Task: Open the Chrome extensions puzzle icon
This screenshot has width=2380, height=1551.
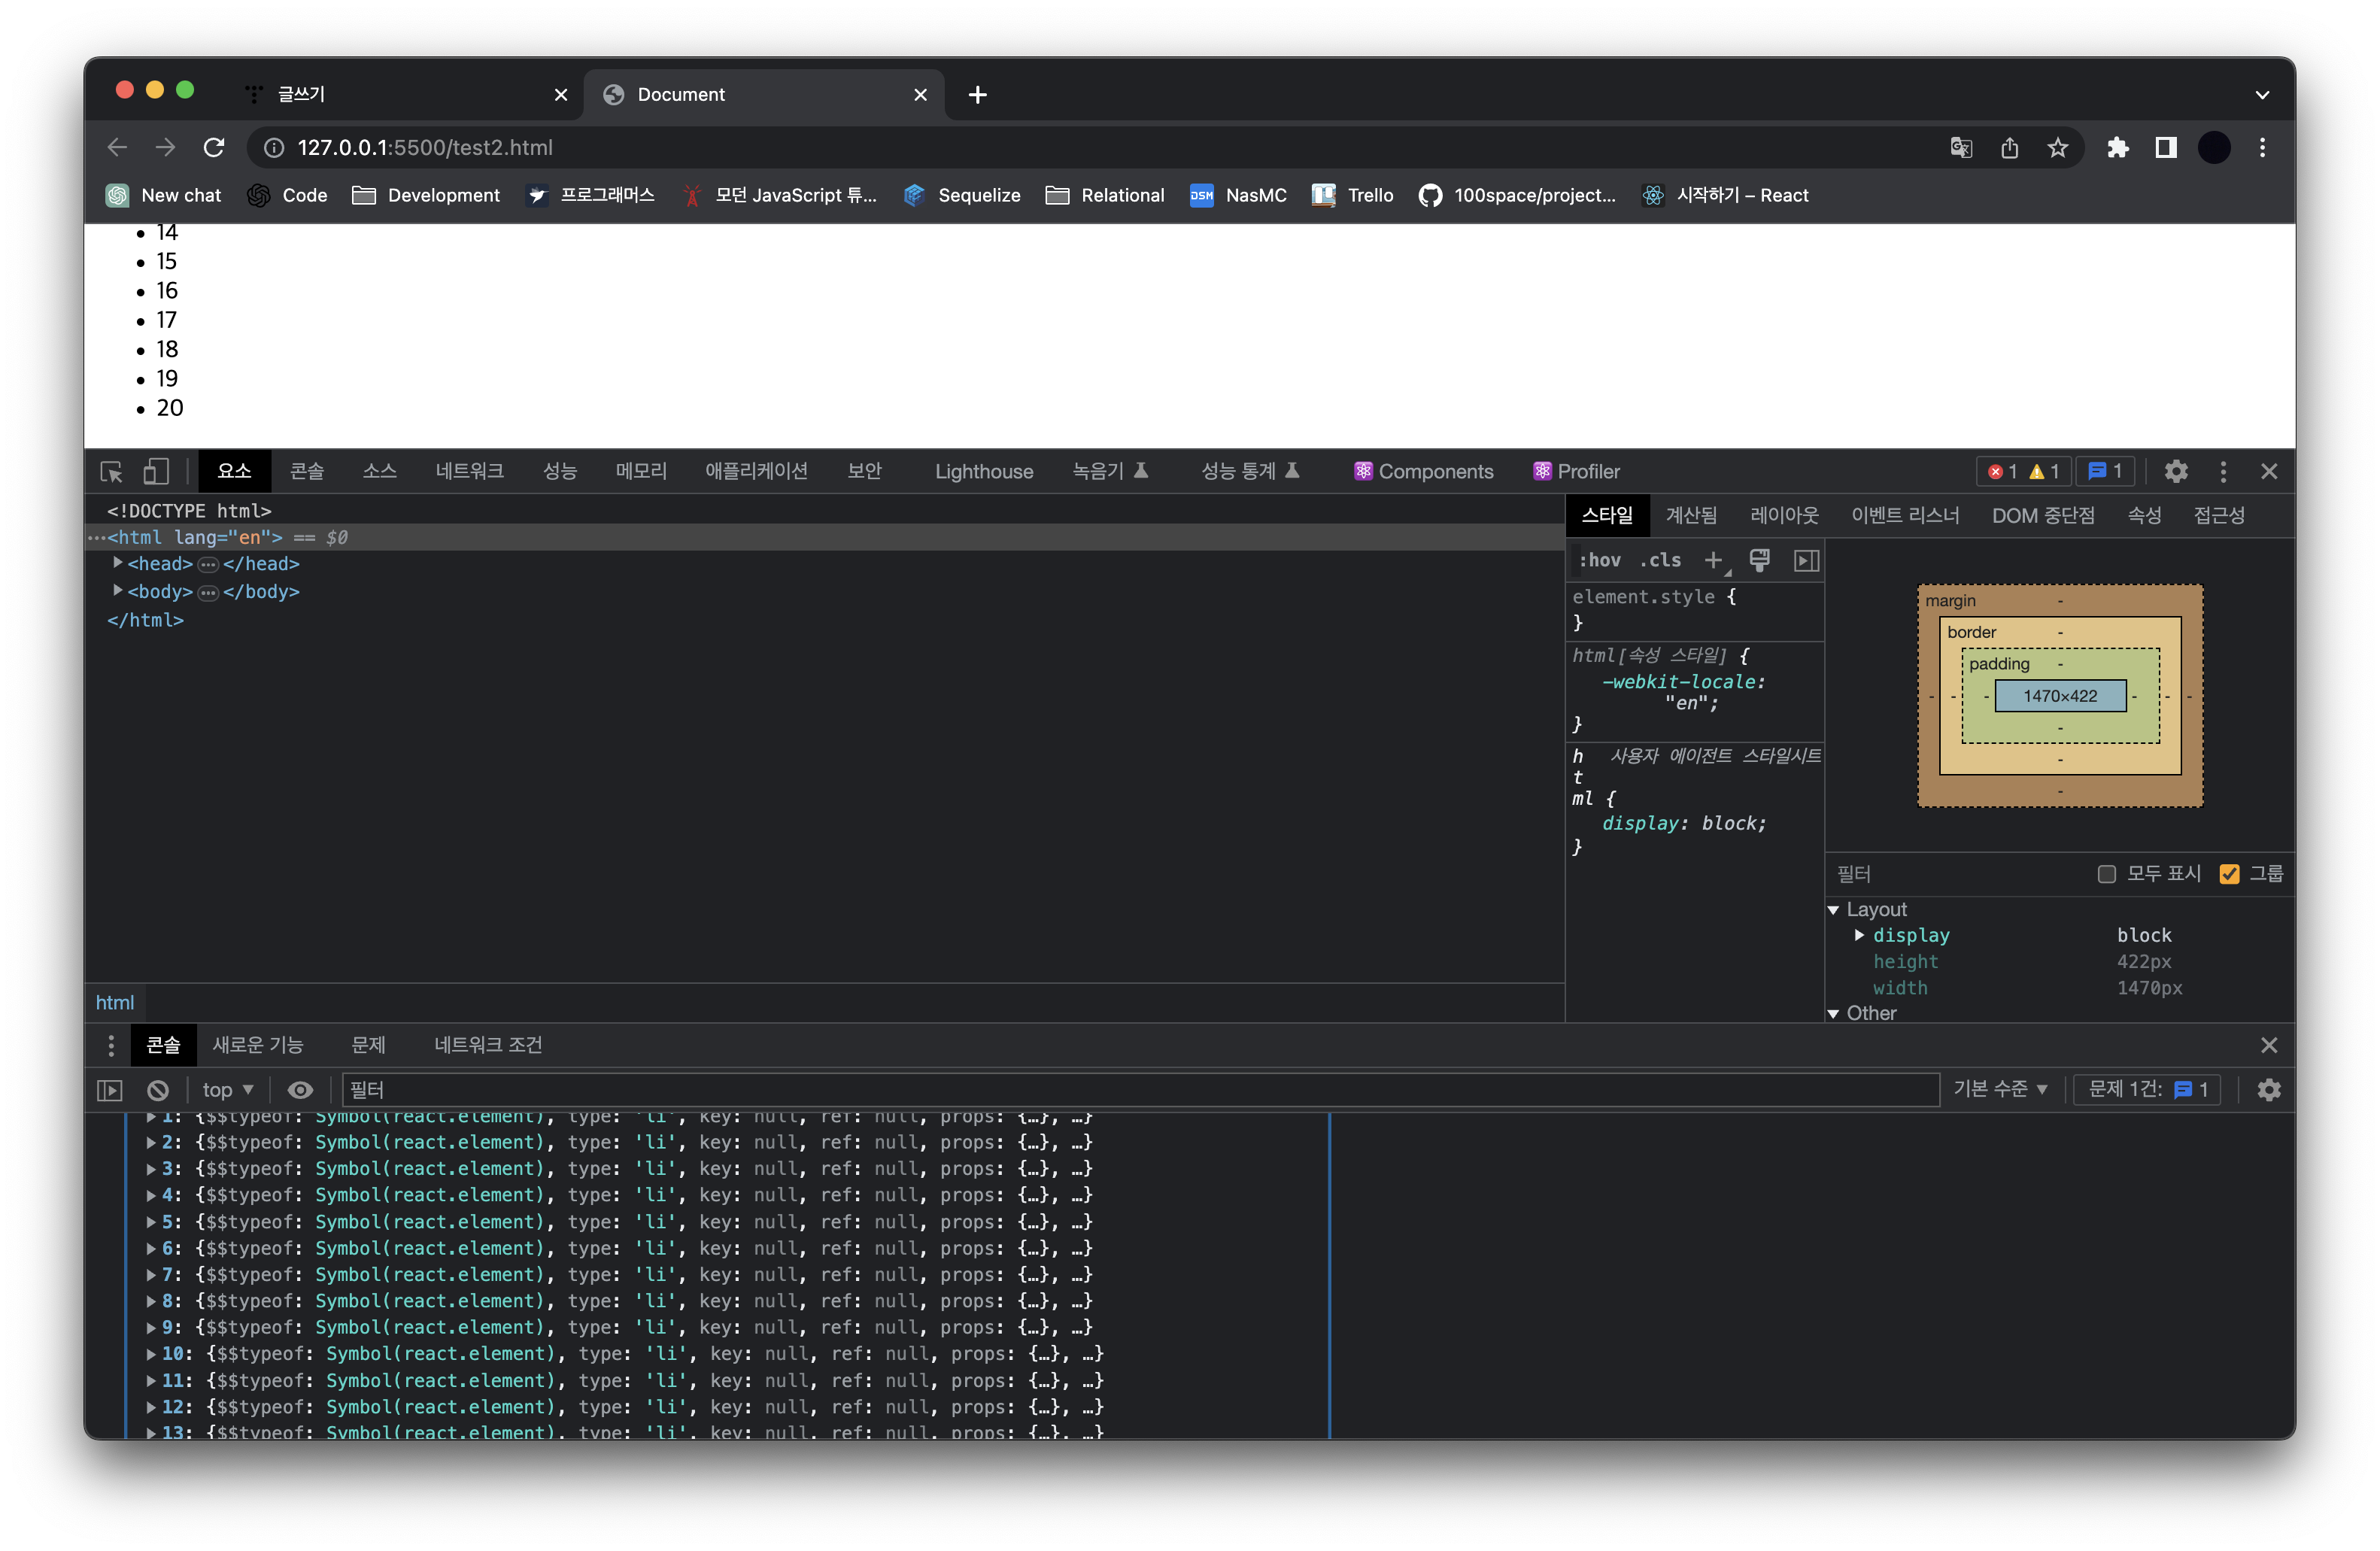Action: (x=2117, y=148)
